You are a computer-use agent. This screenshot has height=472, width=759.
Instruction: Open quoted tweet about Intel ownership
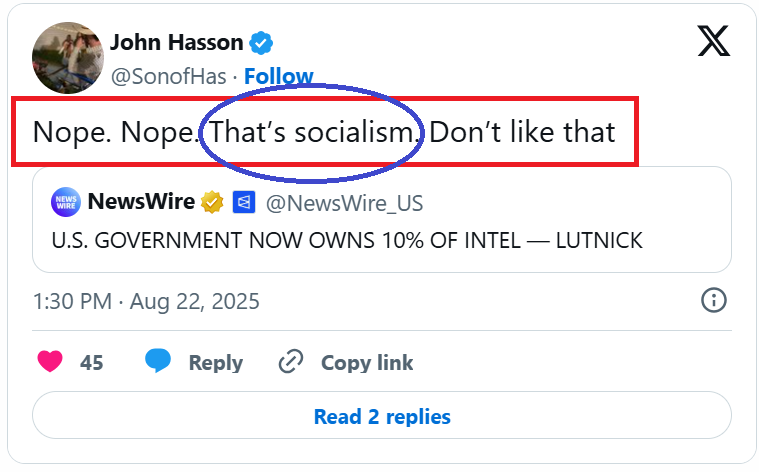coord(346,241)
